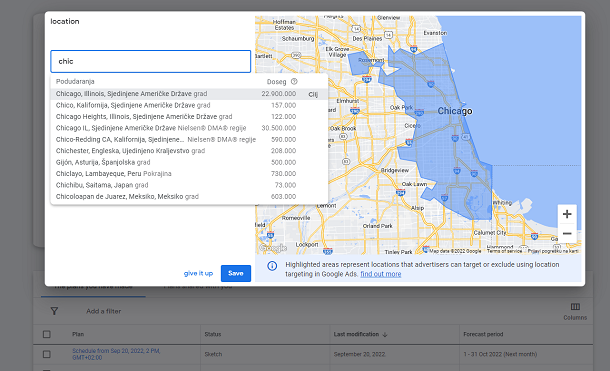The width and height of the screenshot is (610, 371).
Task: Click the Podudaranja header
Action: point(75,82)
